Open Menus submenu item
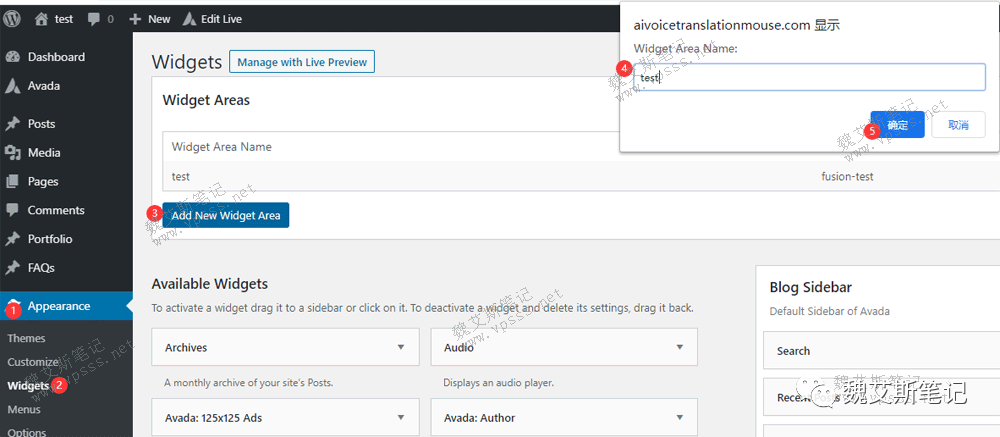Viewport: 1000px width, 437px height. pyautogui.click(x=24, y=410)
